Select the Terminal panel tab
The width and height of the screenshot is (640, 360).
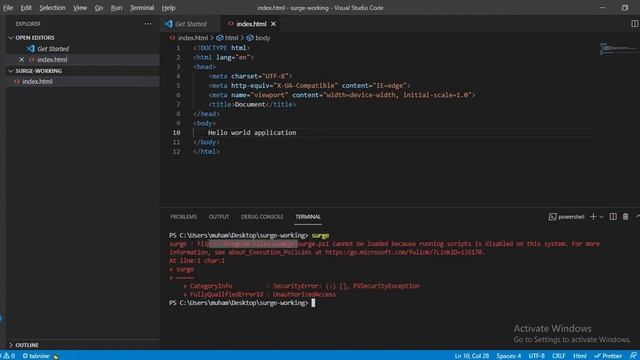[308, 217]
